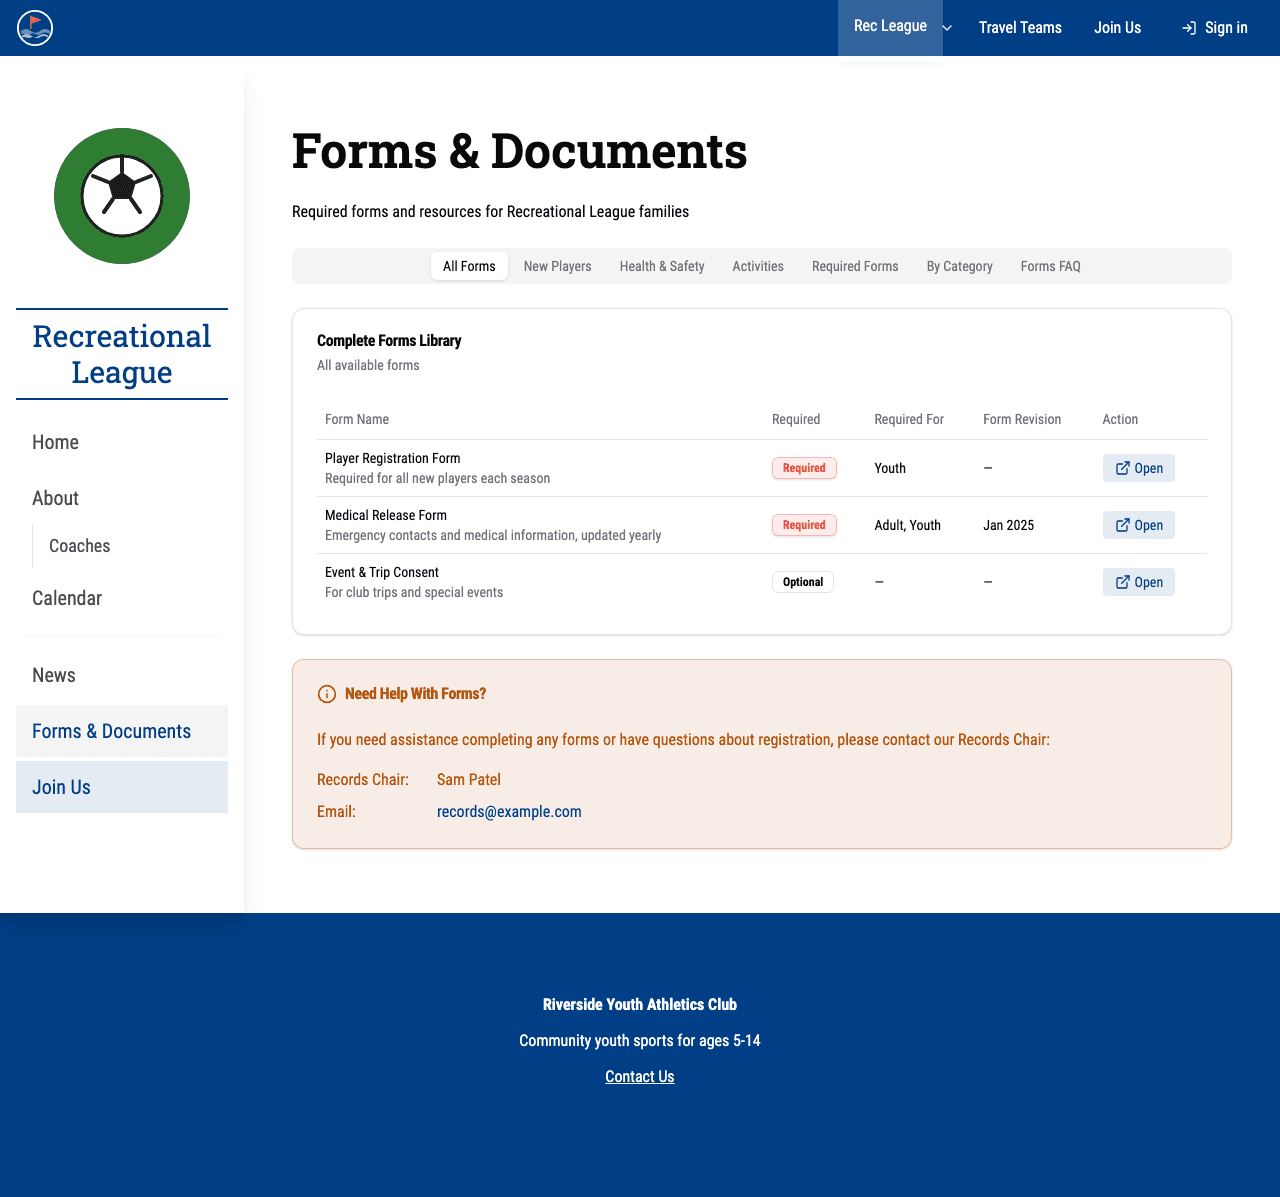The image size is (1280, 1197).
Task: Expand the Rec League dropdown chevron
Action: click(x=948, y=28)
